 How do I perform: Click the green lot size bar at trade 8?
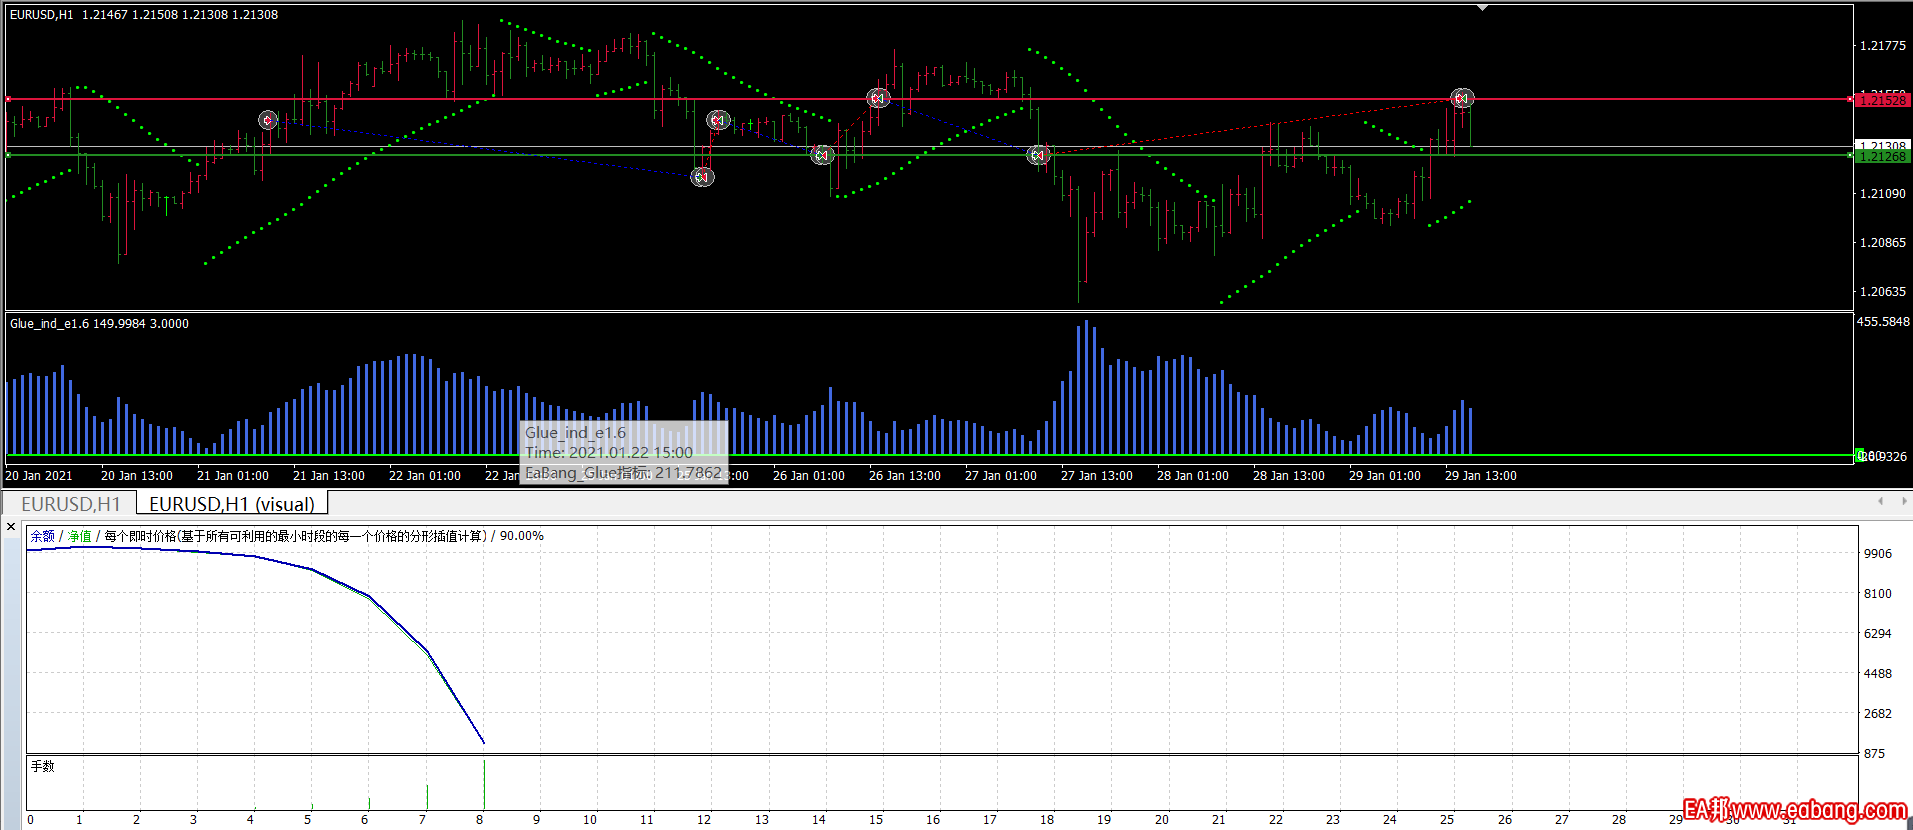tap(484, 785)
